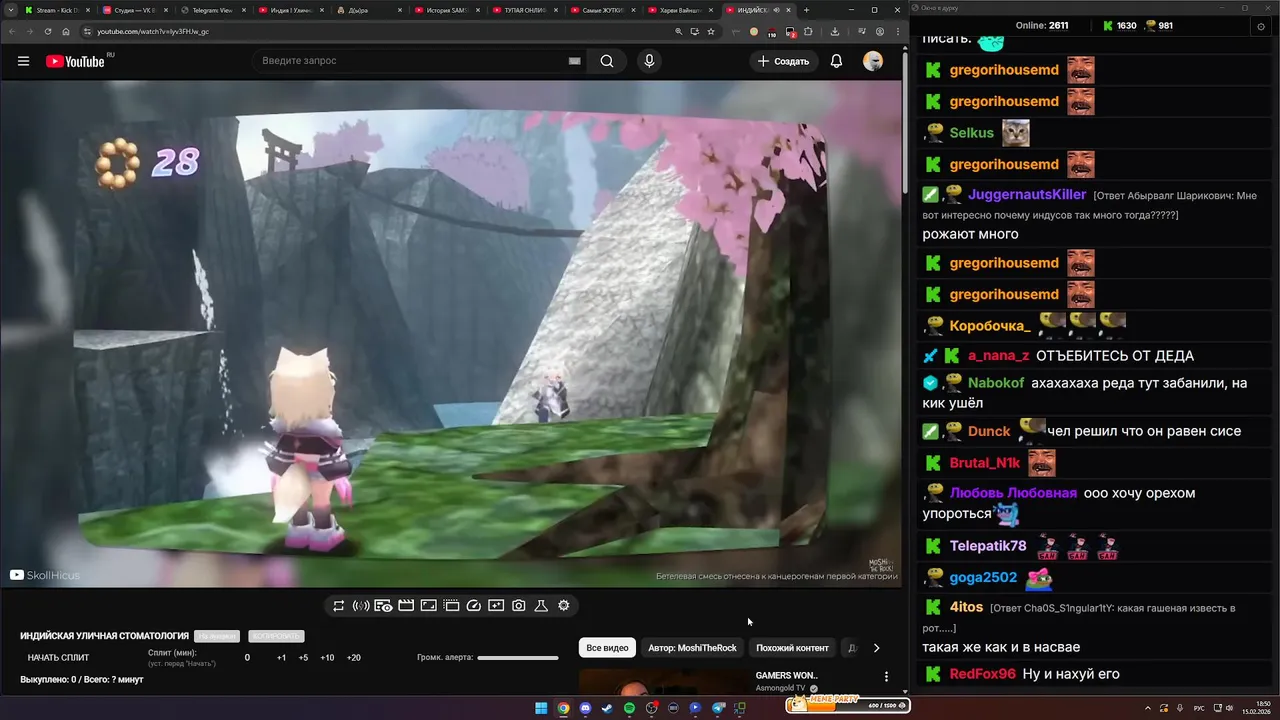Click the loop icon in player toolbar
1280x720 pixels.
click(339, 606)
